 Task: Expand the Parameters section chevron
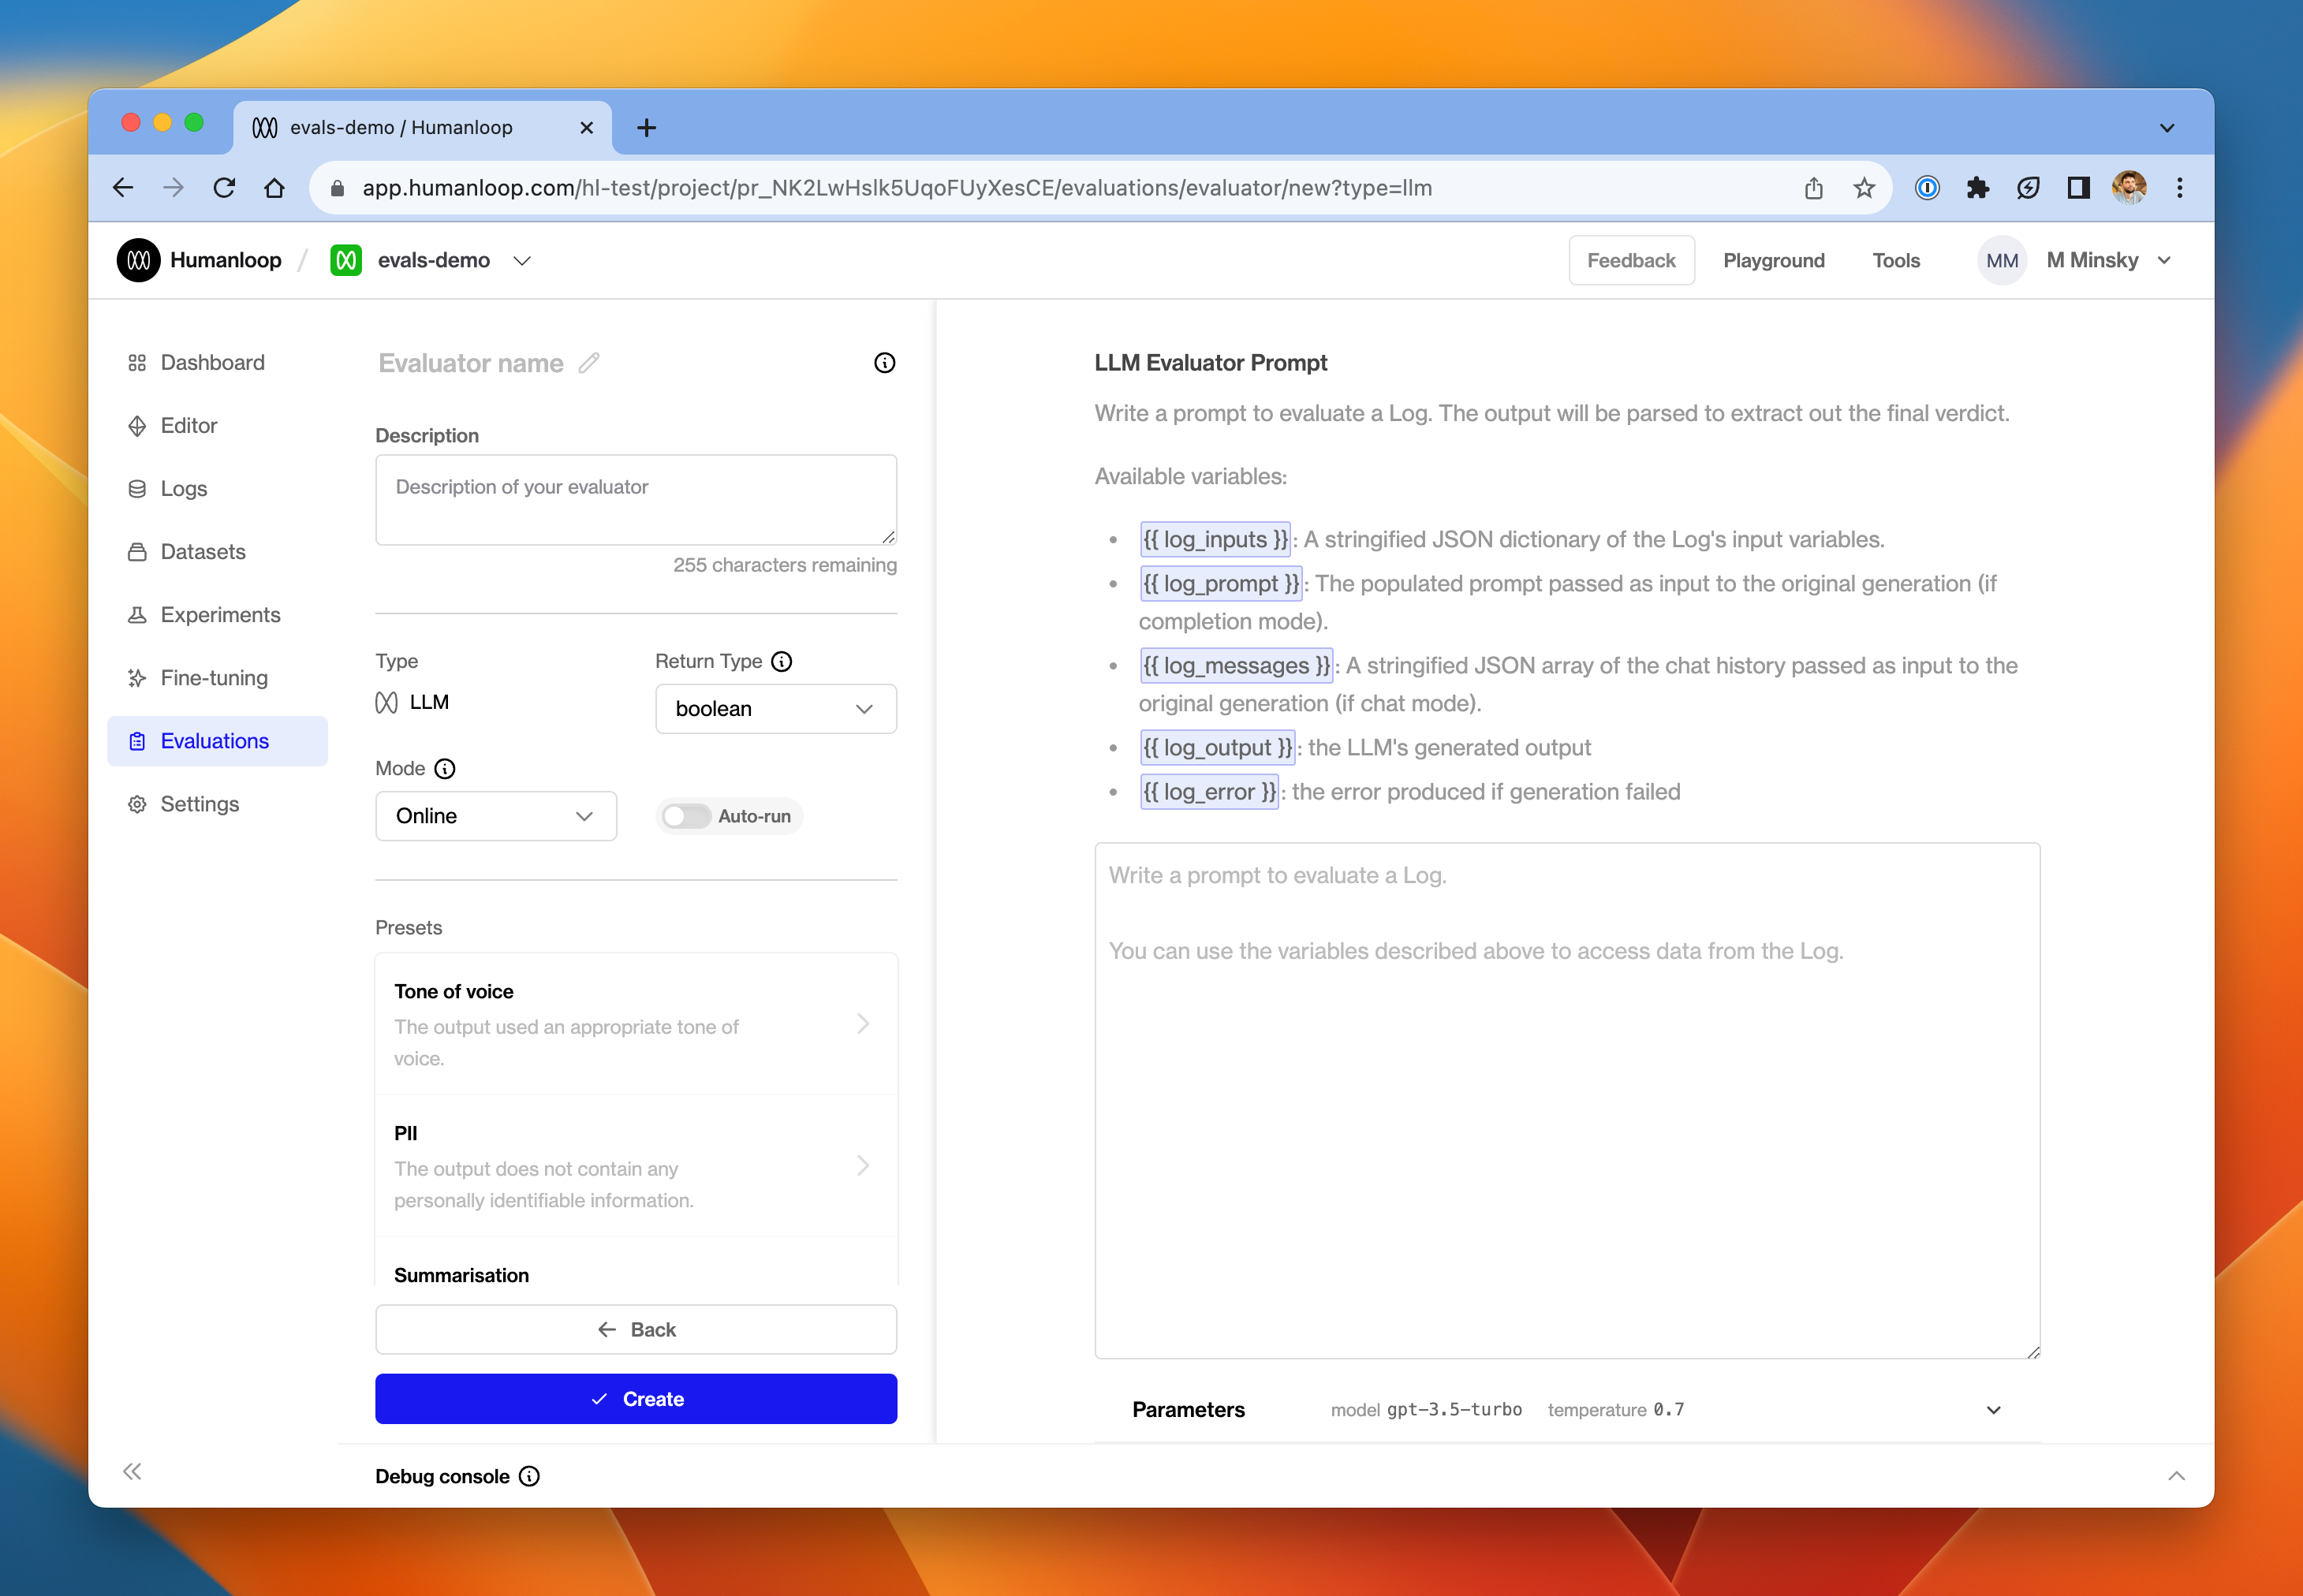(1993, 1410)
